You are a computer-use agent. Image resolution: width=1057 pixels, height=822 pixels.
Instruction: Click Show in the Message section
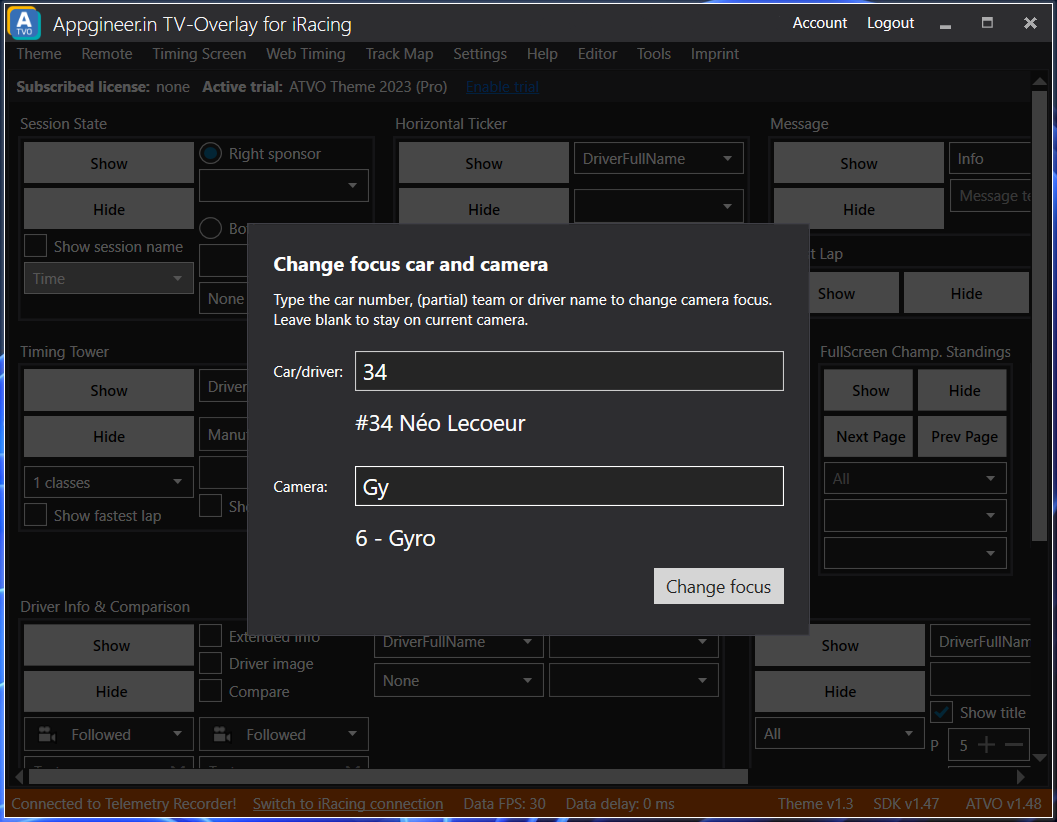point(858,163)
